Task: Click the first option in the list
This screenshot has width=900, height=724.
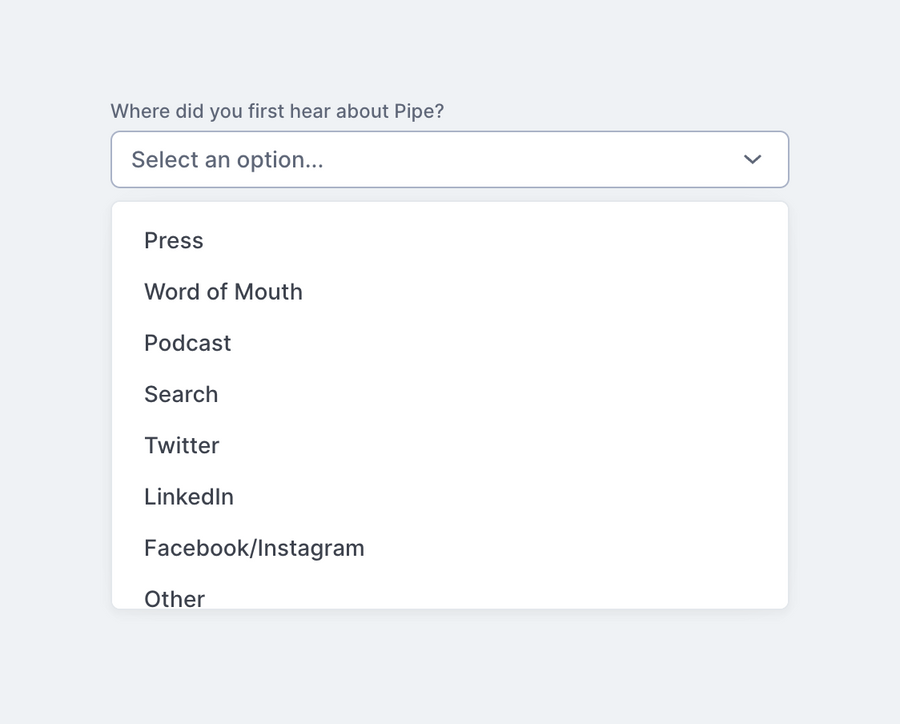Action: [173, 241]
